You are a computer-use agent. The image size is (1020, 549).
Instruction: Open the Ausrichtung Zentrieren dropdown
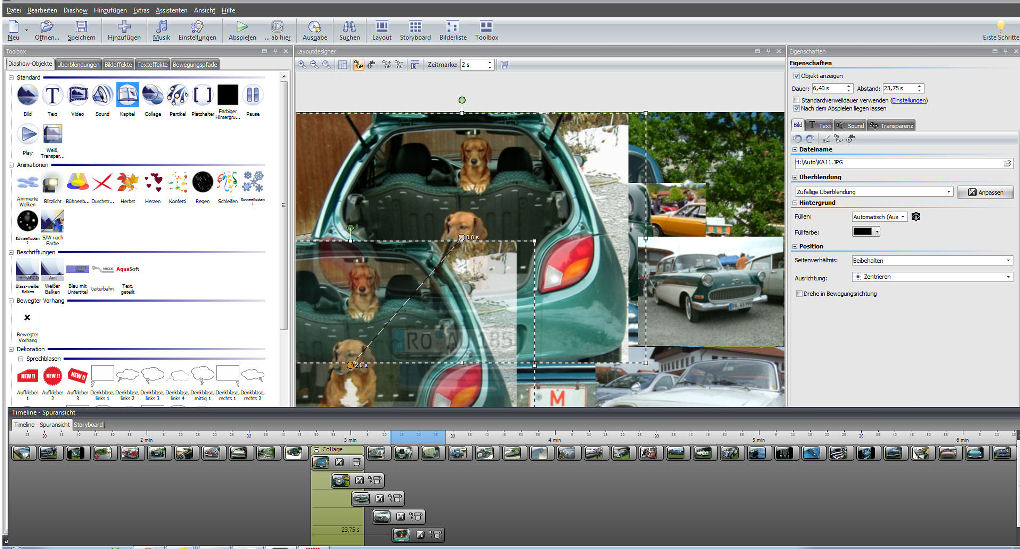931,276
